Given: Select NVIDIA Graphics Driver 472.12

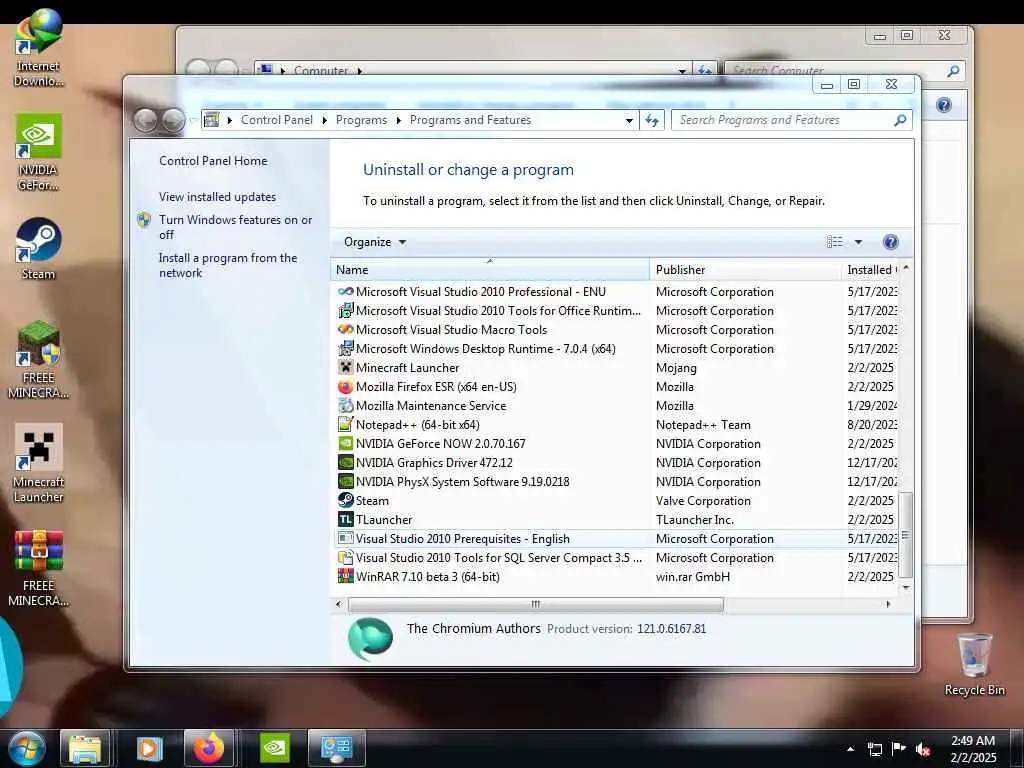Looking at the screenshot, I should 617,463.
